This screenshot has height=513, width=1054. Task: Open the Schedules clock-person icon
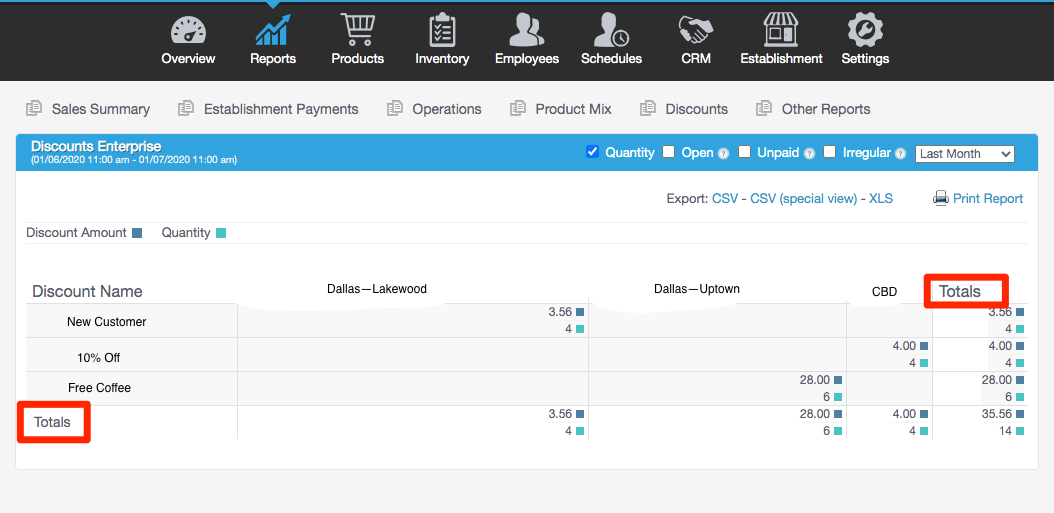[x=612, y=30]
